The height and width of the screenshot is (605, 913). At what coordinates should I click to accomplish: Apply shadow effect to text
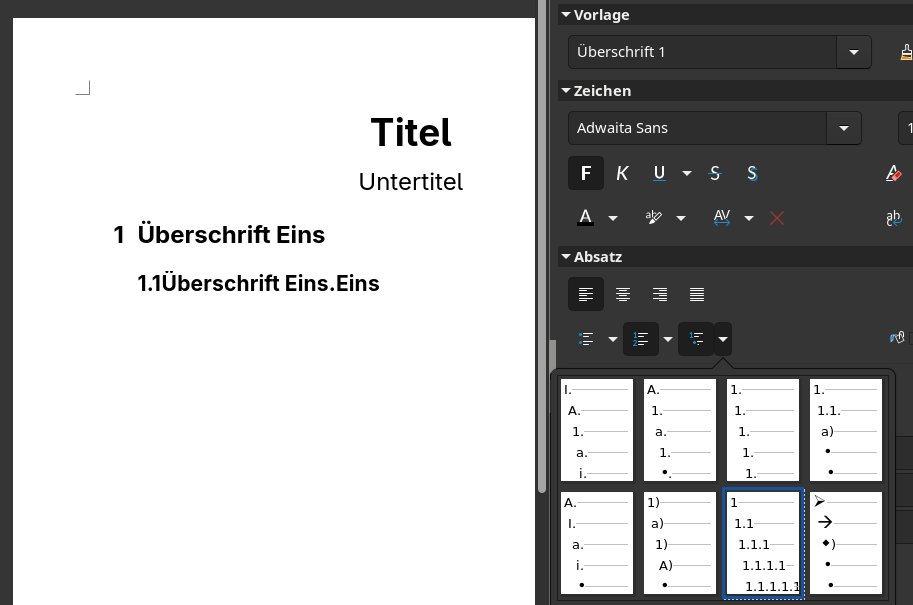click(752, 173)
